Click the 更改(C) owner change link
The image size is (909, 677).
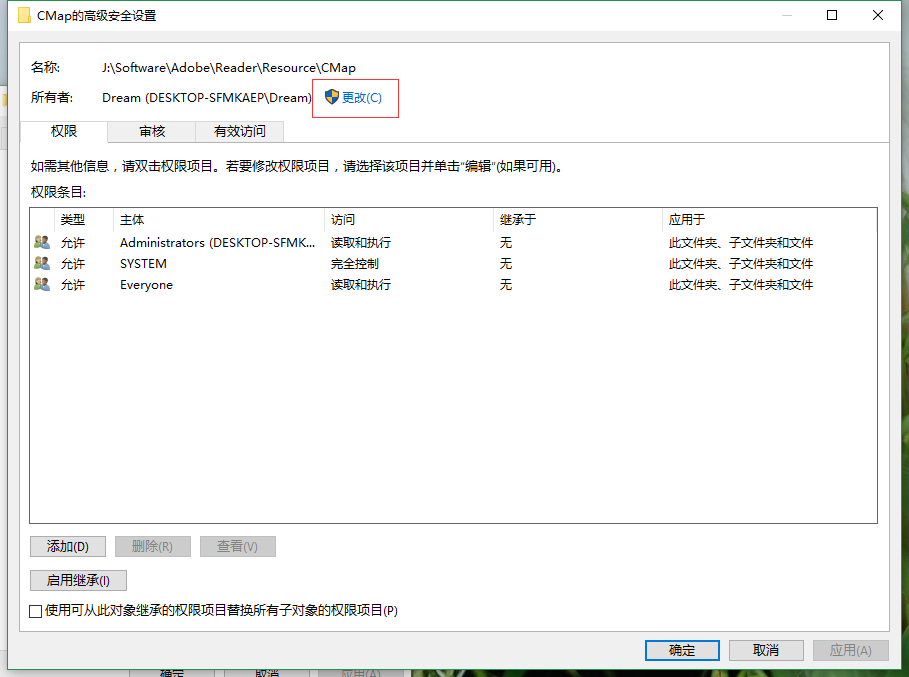coord(362,97)
